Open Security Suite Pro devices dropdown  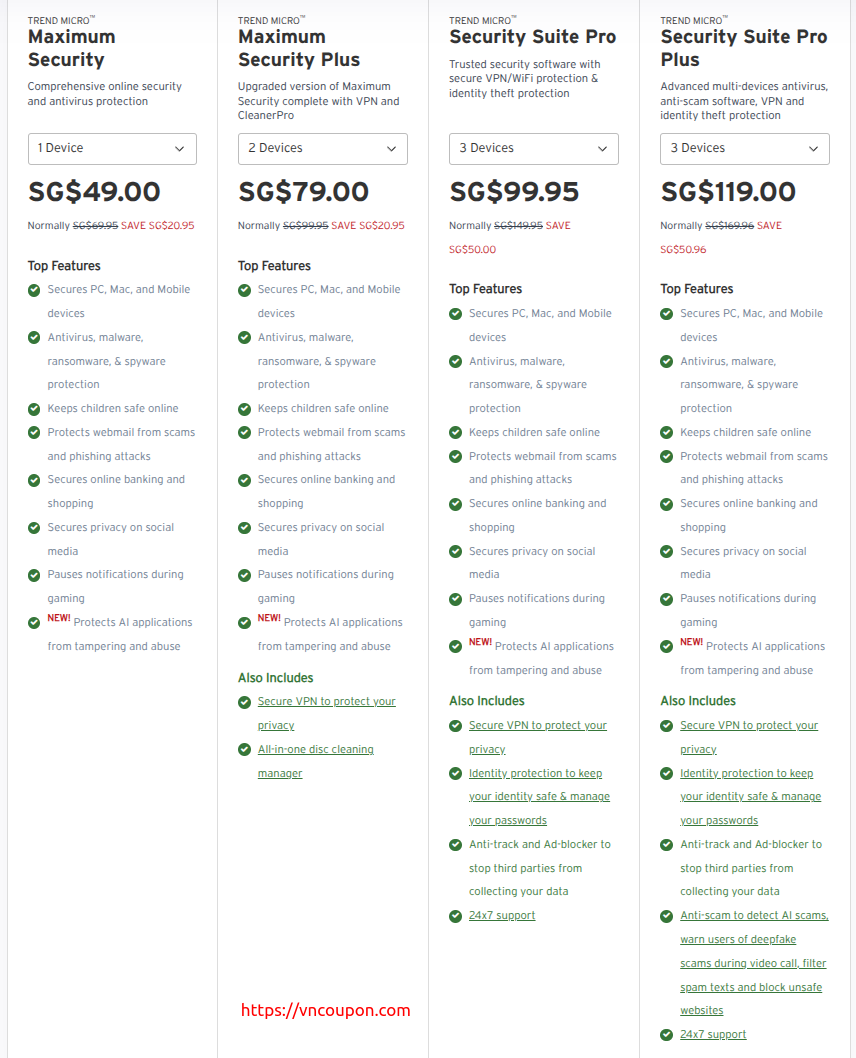[x=533, y=149]
